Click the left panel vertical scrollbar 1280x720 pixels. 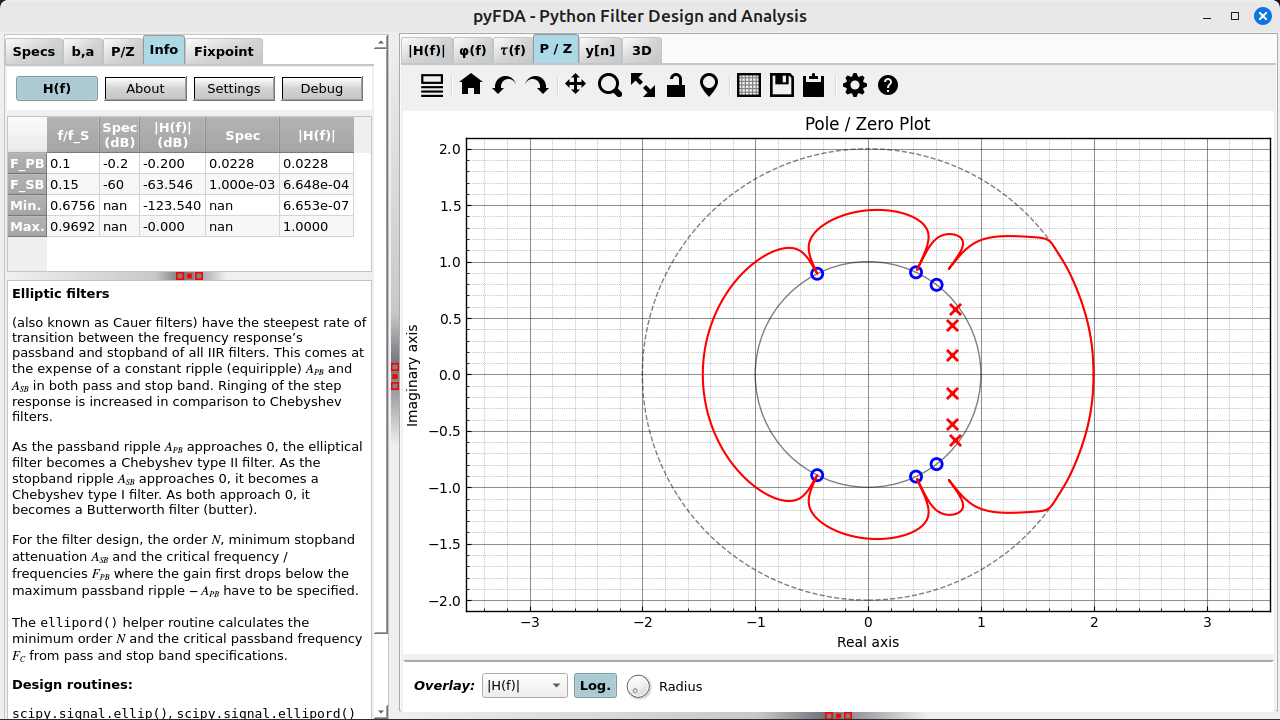pos(381,376)
